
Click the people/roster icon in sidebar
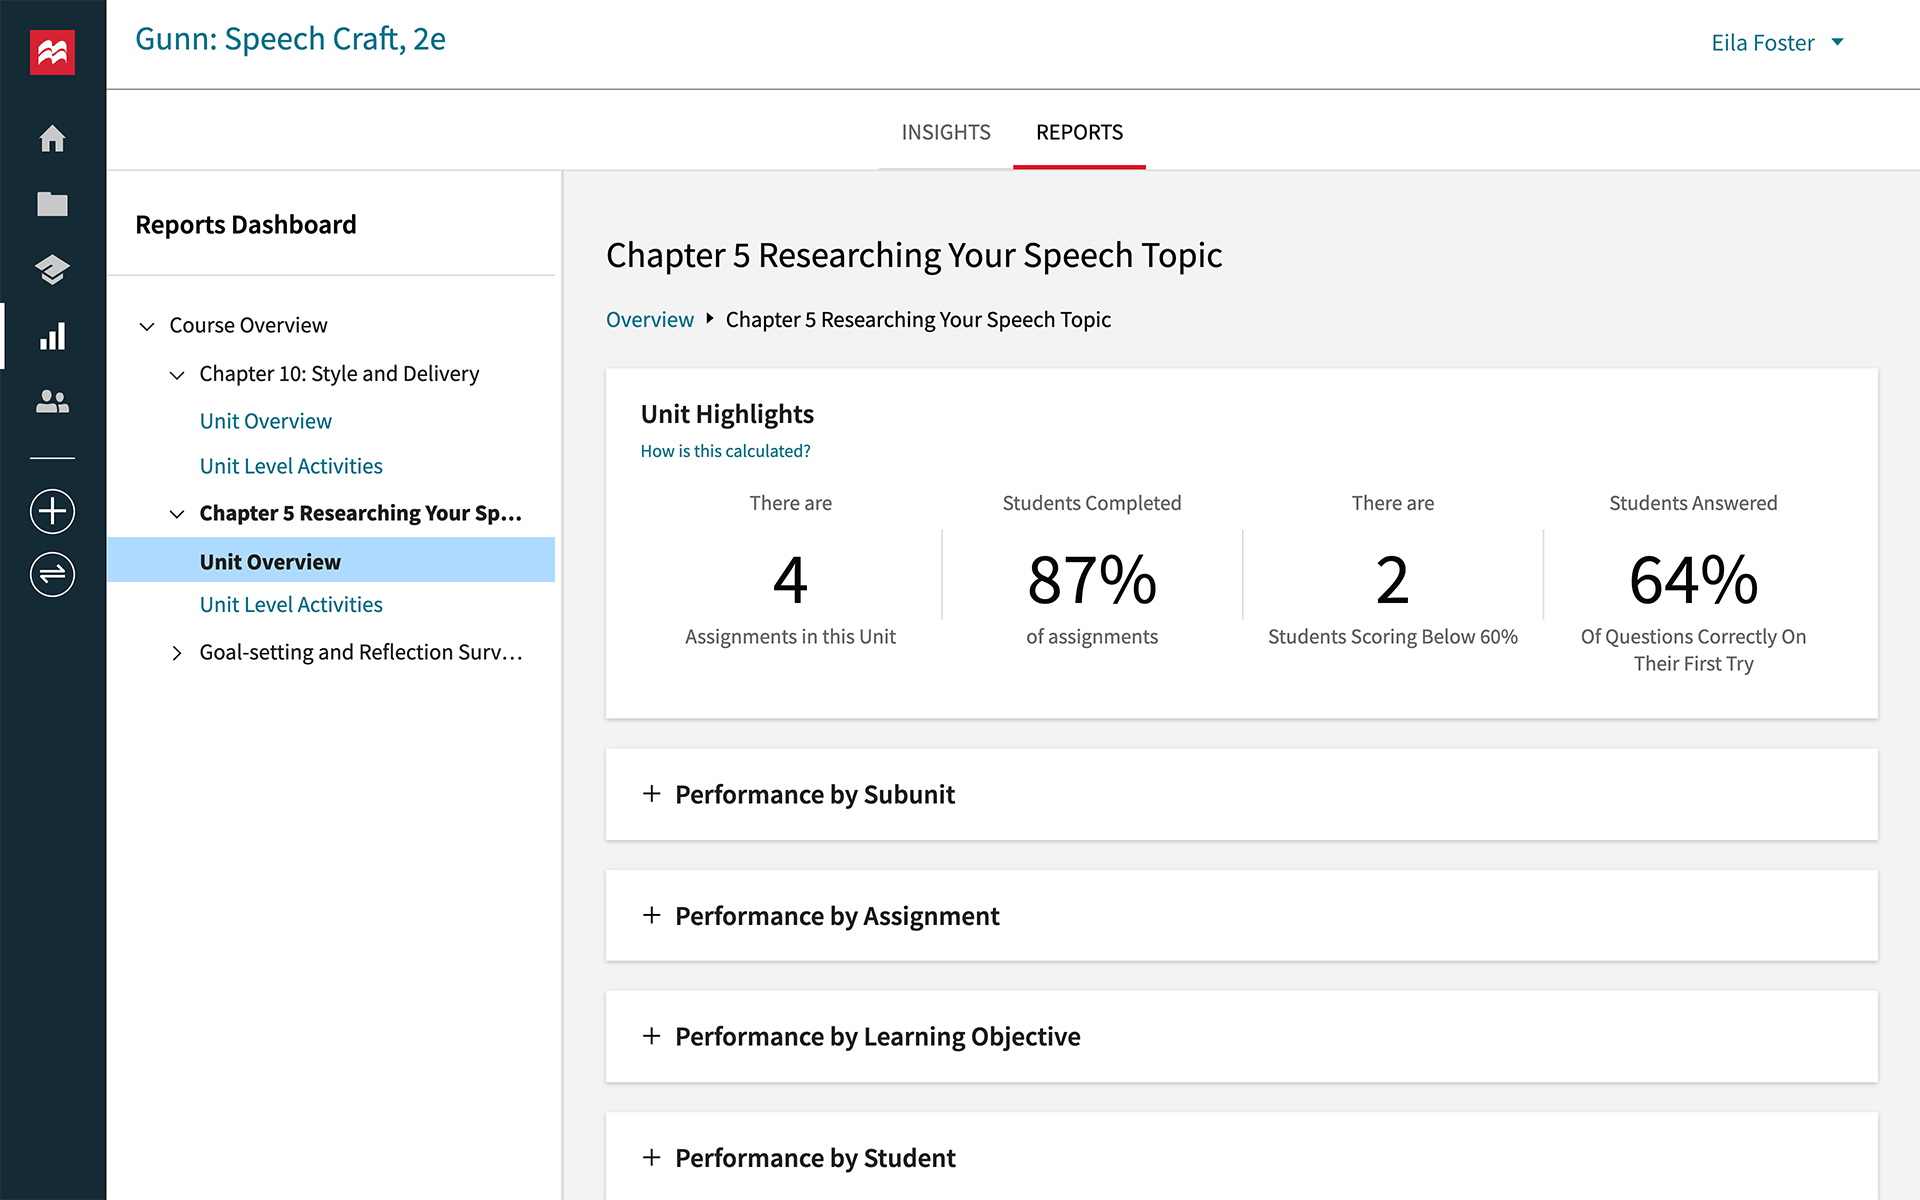click(x=53, y=401)
